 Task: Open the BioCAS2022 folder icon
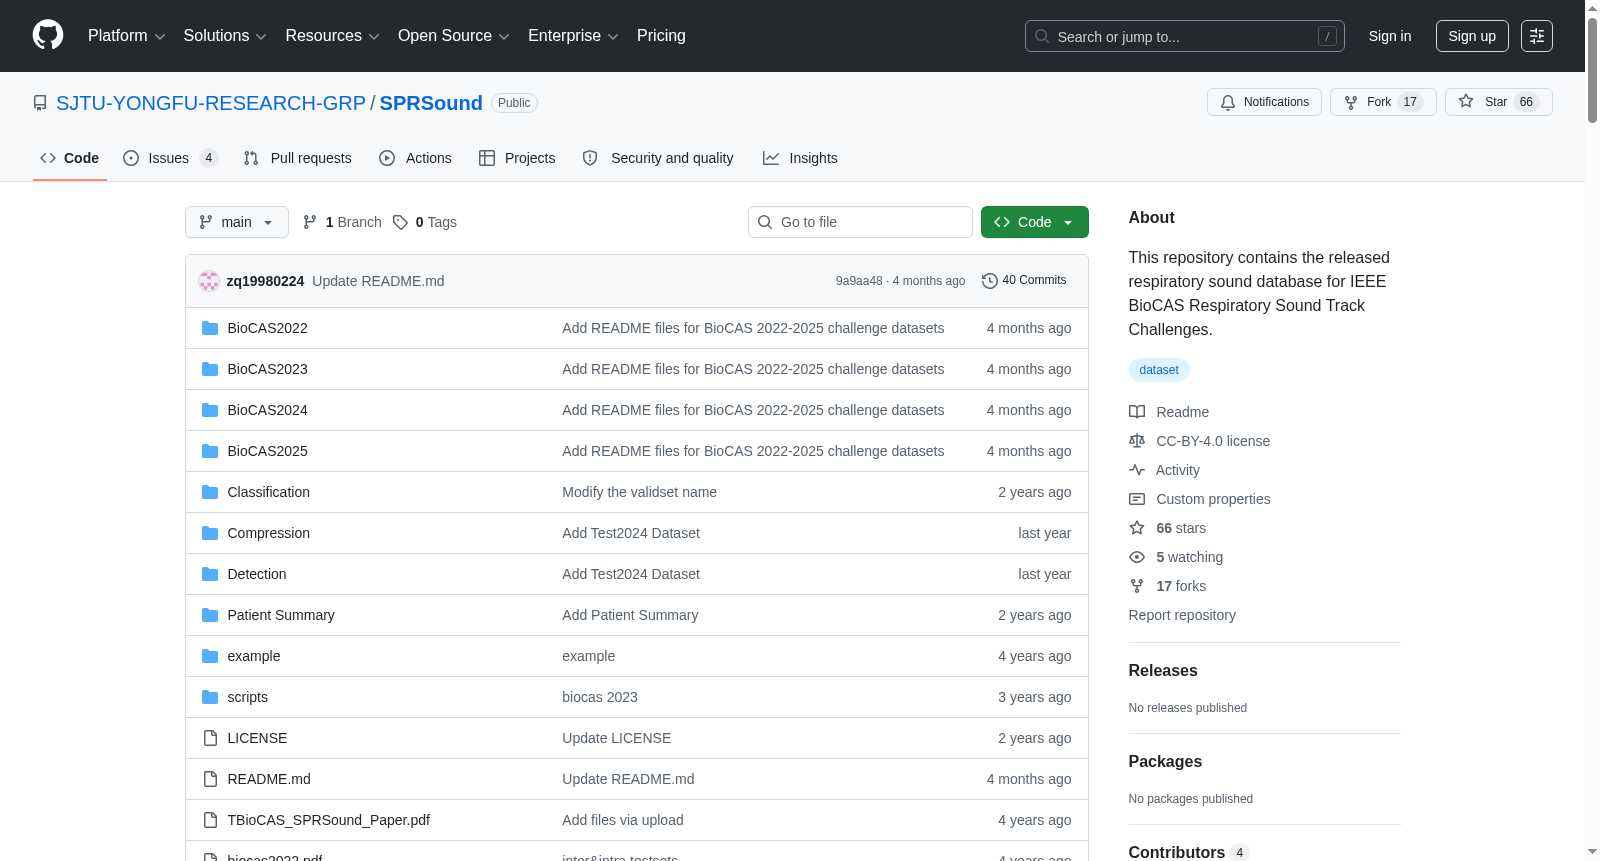(210, 328)
